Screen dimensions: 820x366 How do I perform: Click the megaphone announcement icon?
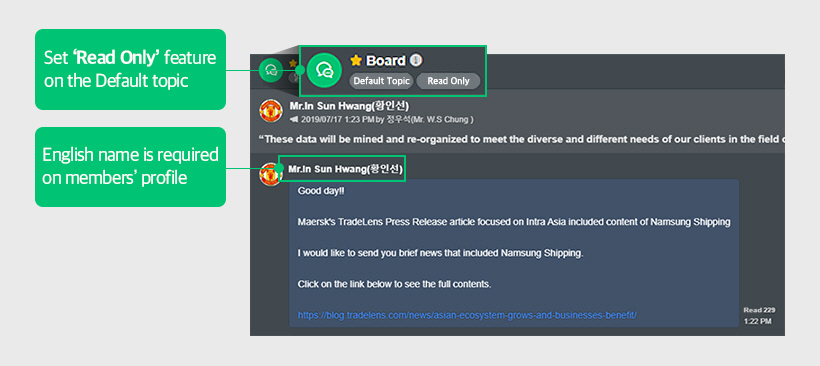tap(293, 120)
